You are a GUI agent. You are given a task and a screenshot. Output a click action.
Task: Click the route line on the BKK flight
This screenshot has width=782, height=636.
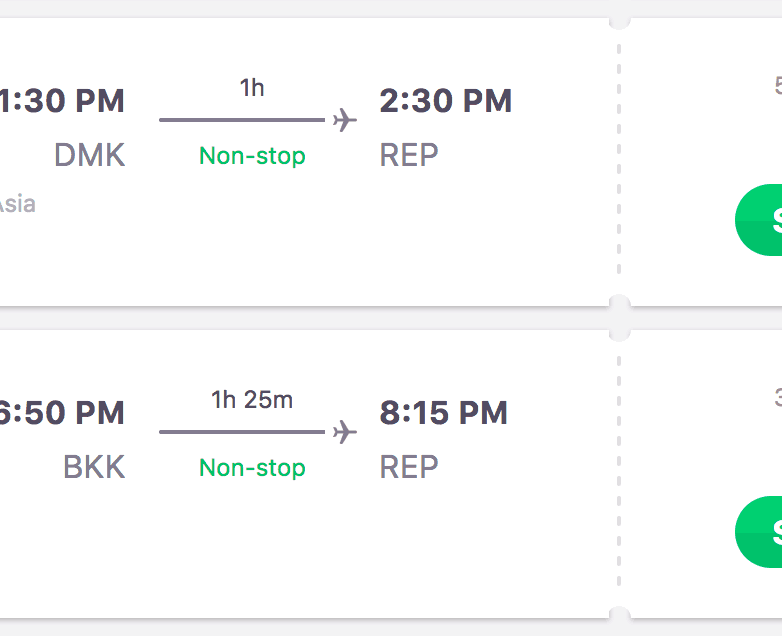(x=242, y=432)
